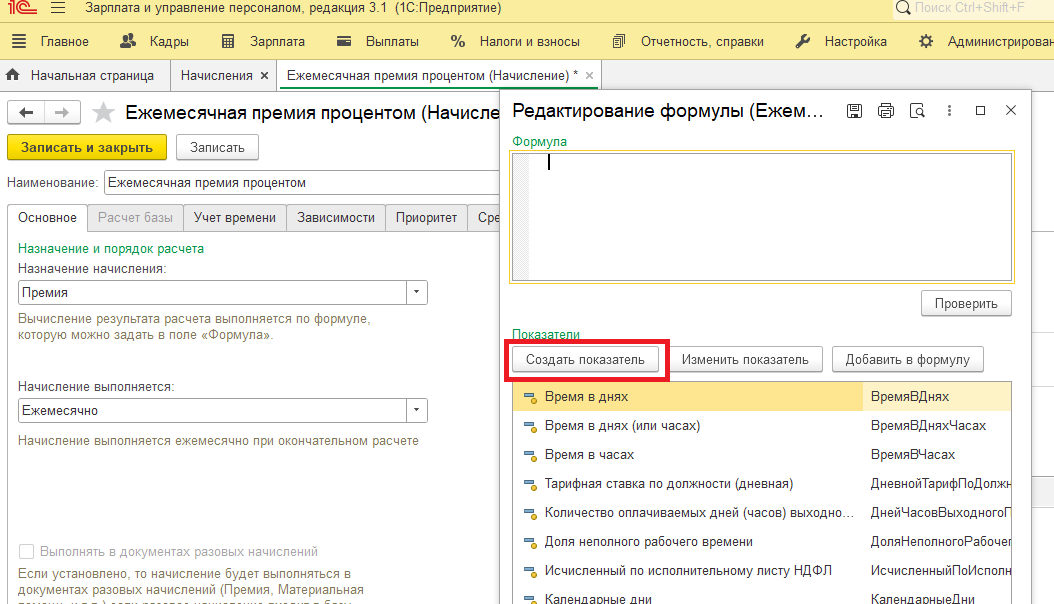Screen dimensions: 1054x604
Task: Select the Время в днях (или часах) row
Action: pos(762,425)
